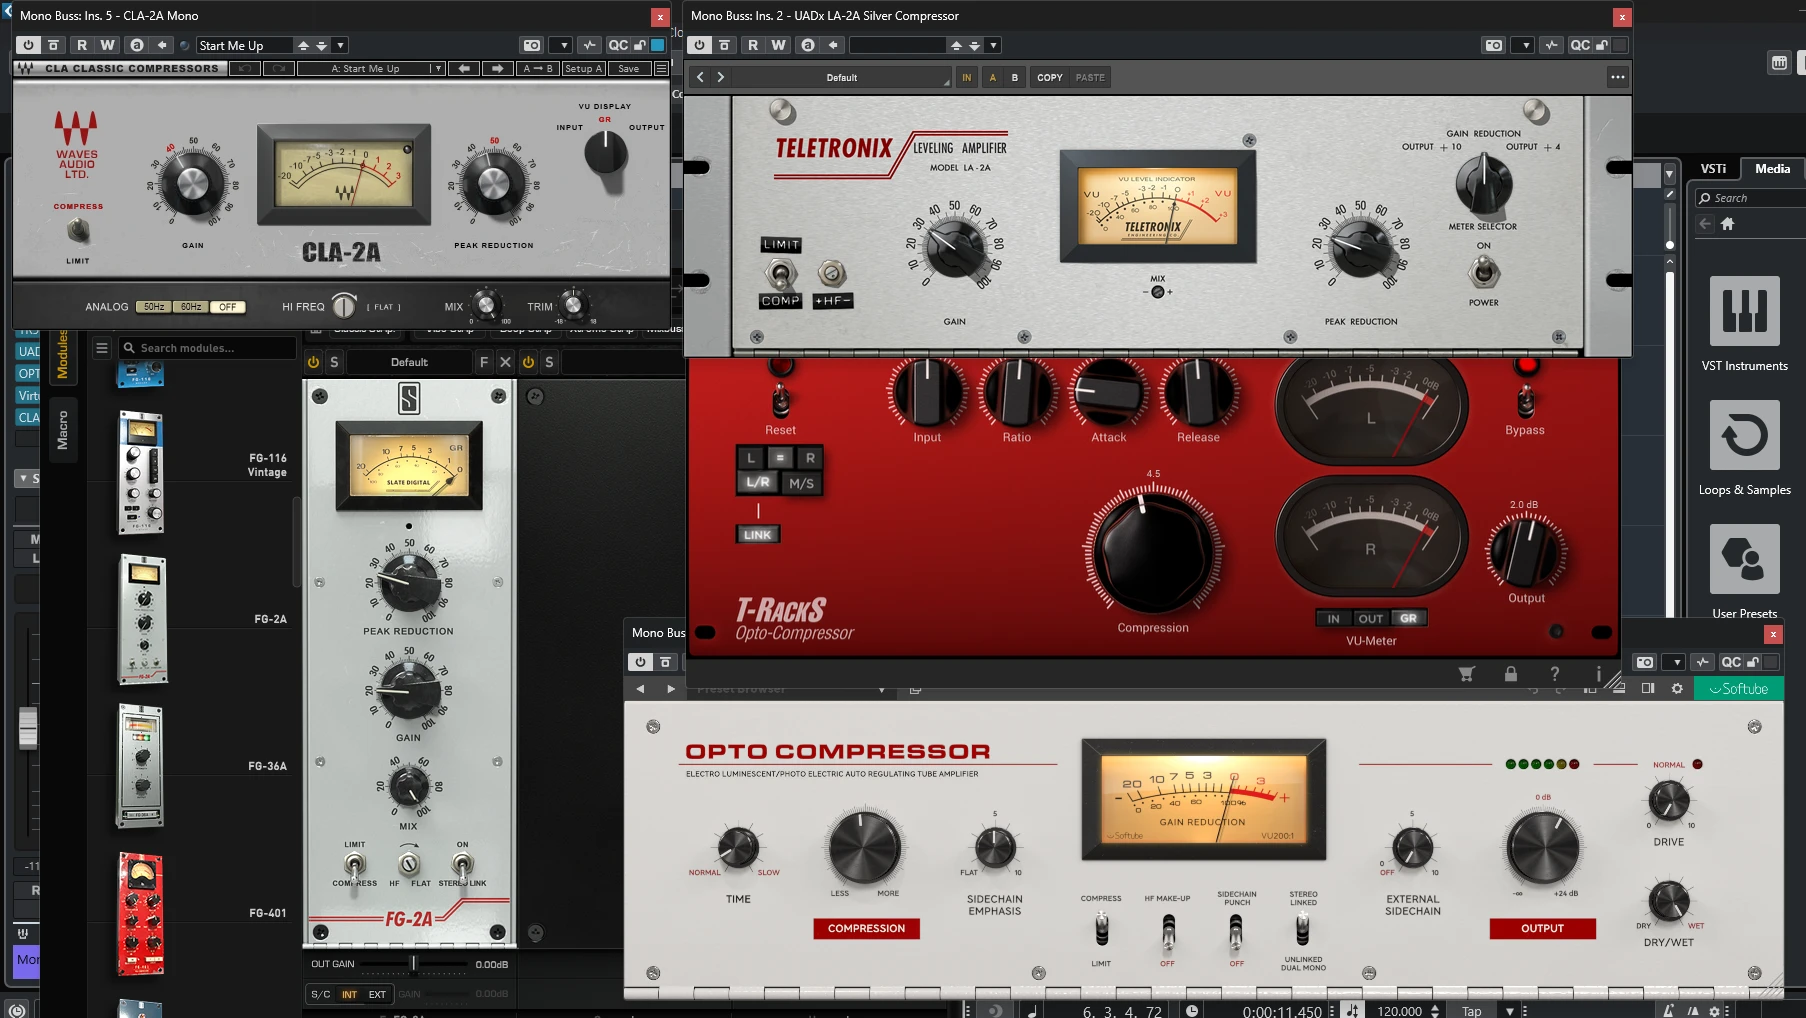
Task: Set CLA-2A analog hum to 50Hz
Action: click(153, 307)
